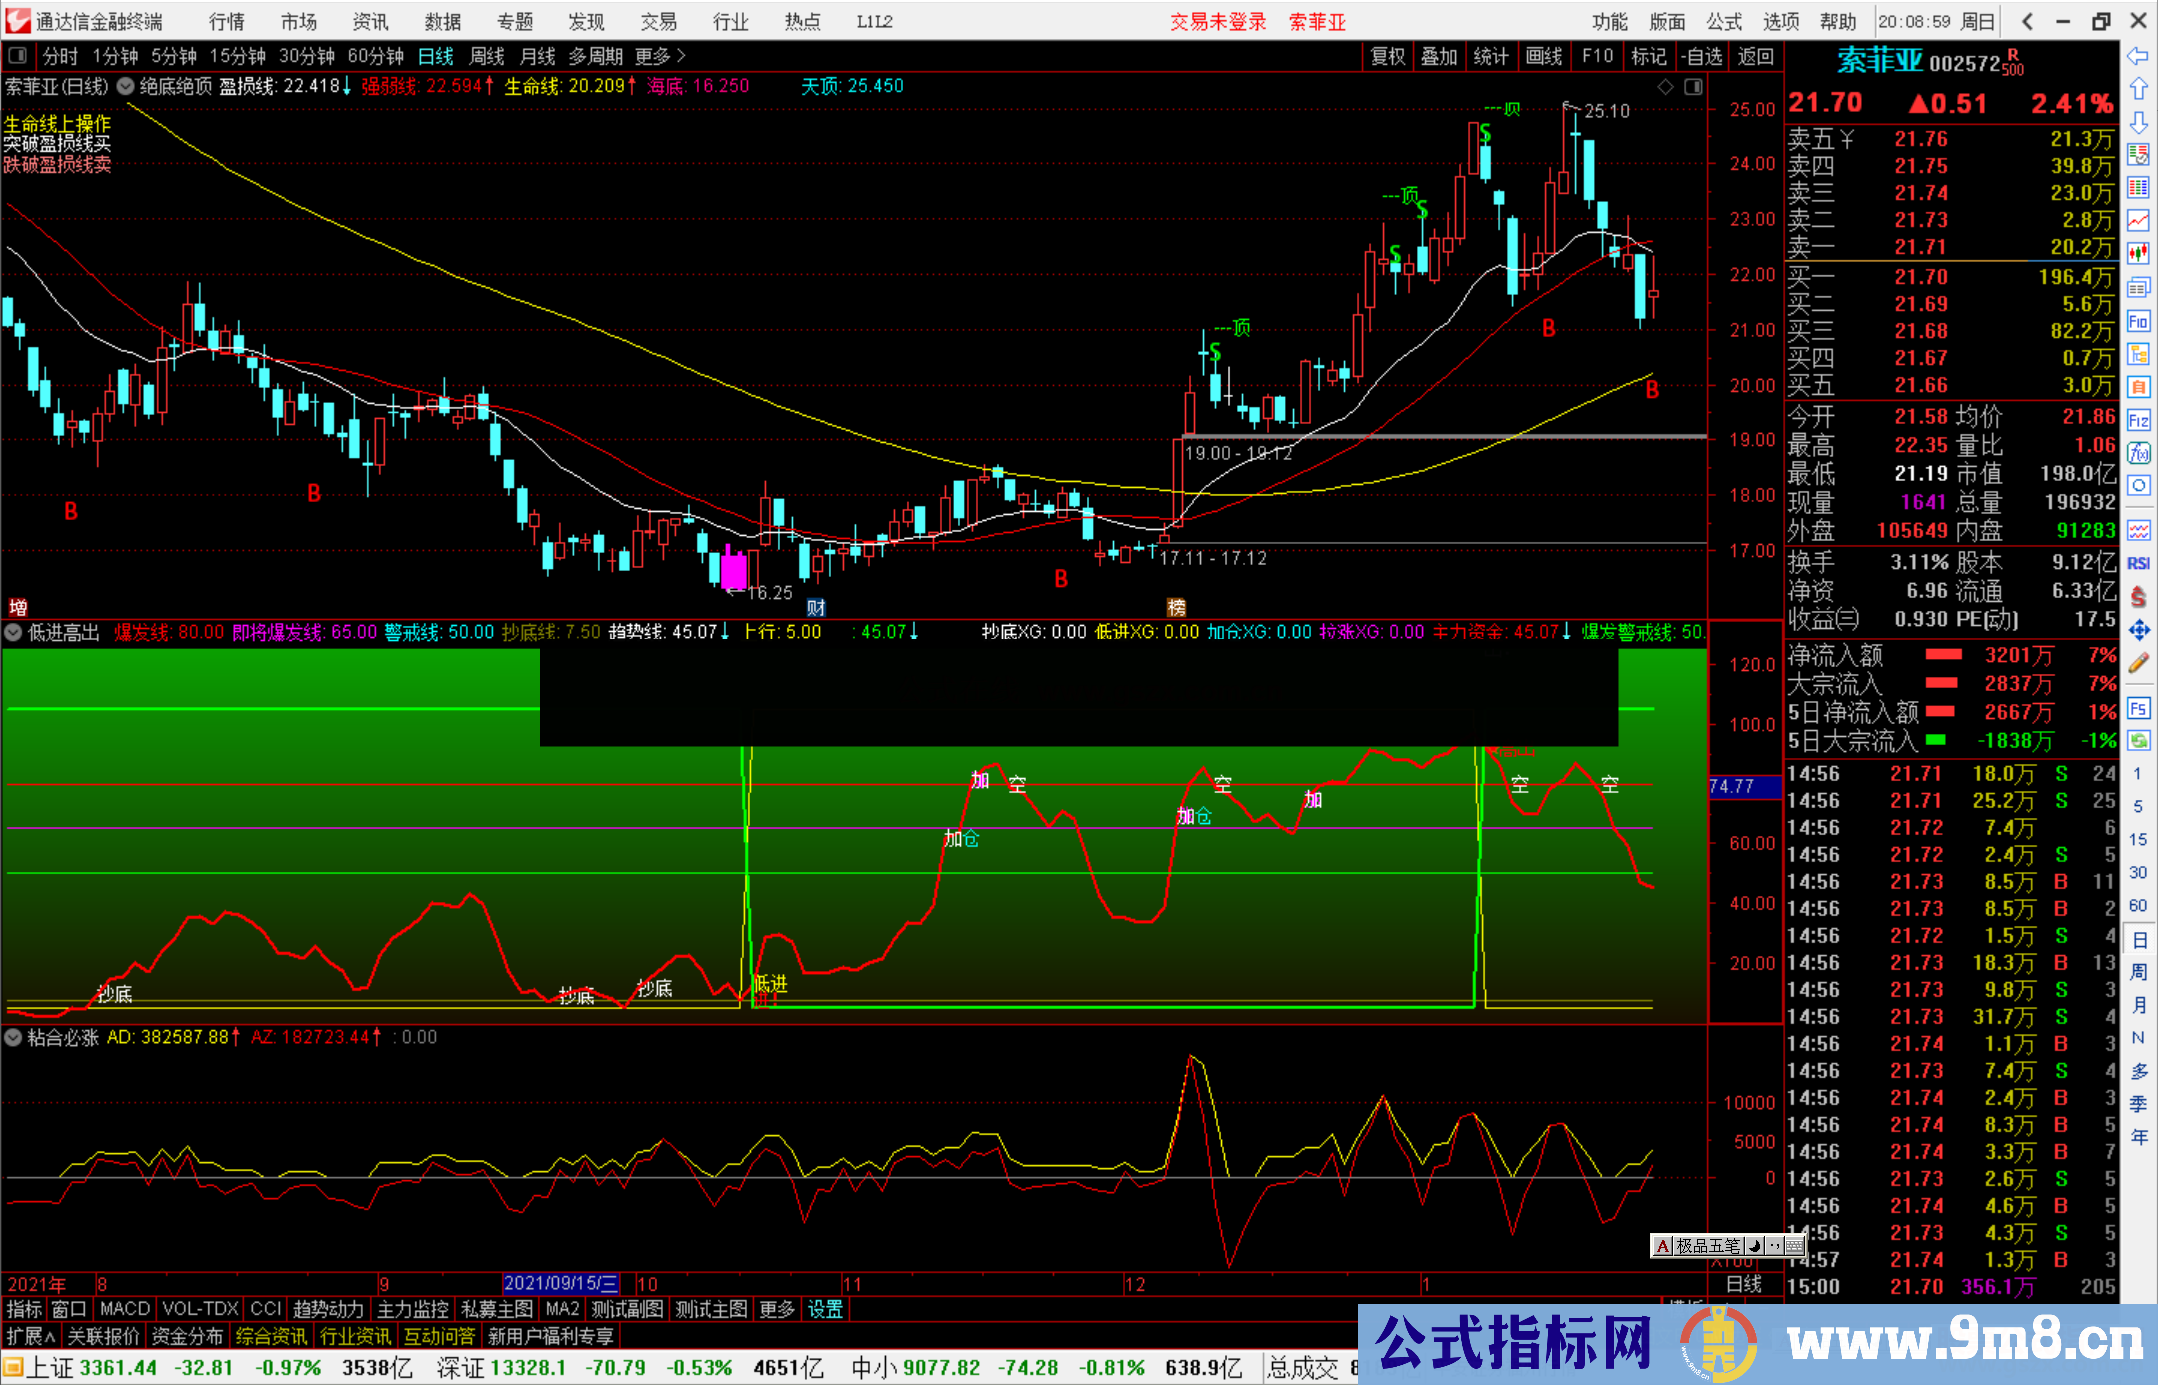Switch to the 周线 period tab
The width and height of the screenshot is (2158, 1385).
[x=486, y=56]
